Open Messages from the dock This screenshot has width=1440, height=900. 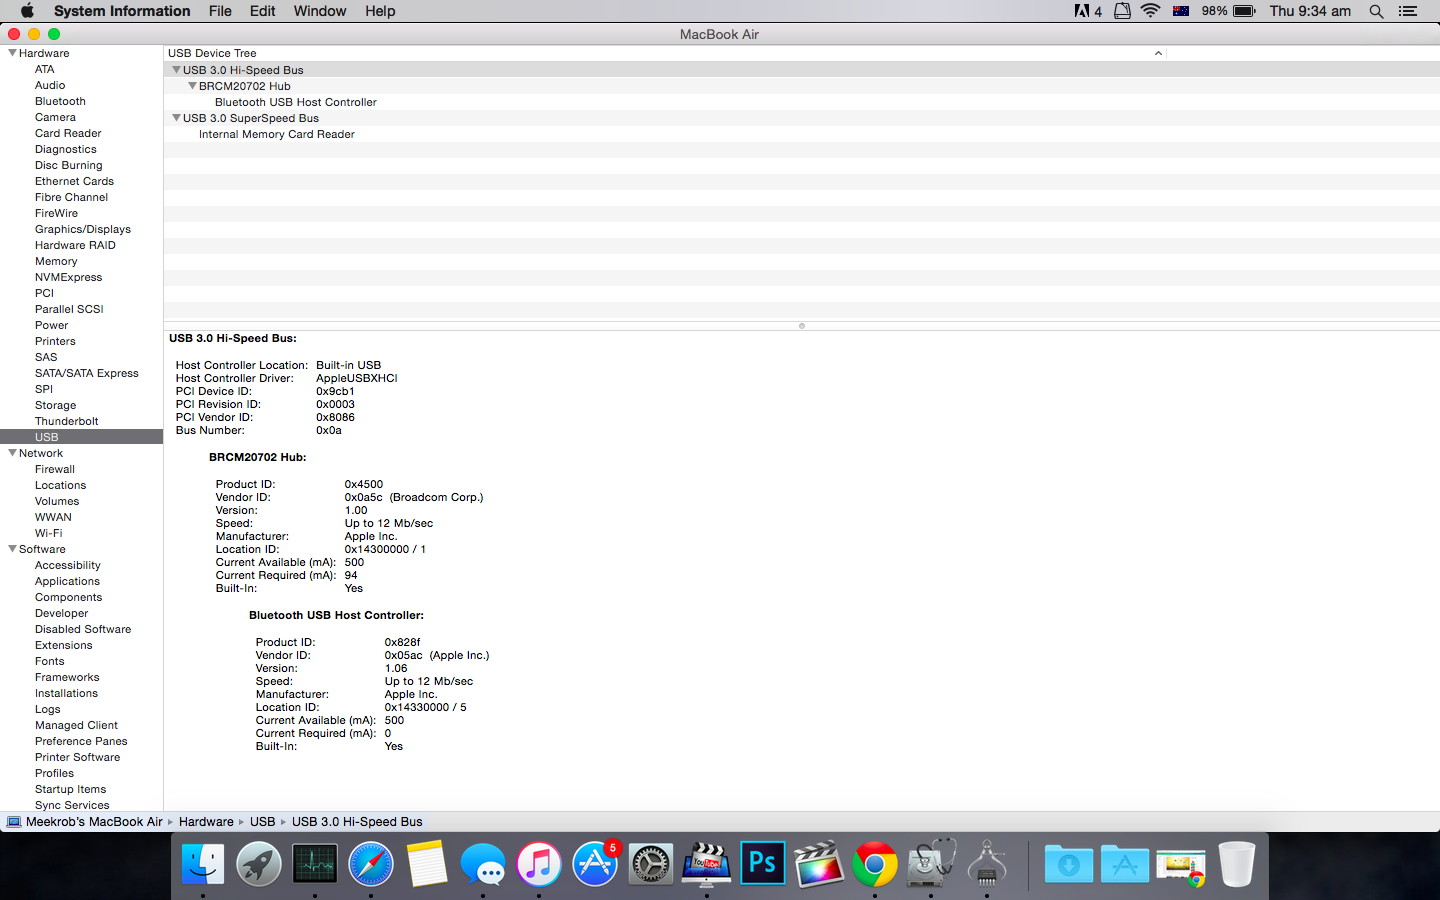click(x=483, y=864)
